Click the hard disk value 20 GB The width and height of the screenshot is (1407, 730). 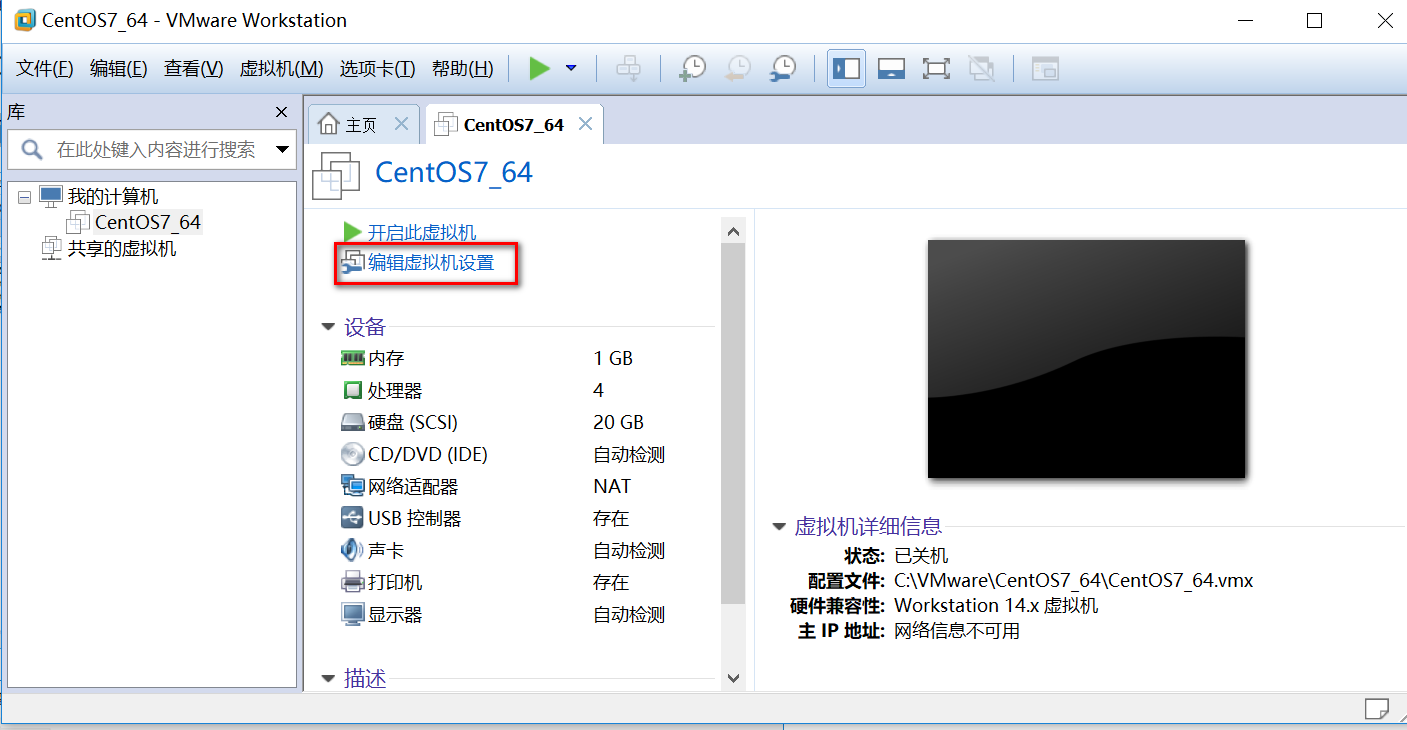click(619, 422)
